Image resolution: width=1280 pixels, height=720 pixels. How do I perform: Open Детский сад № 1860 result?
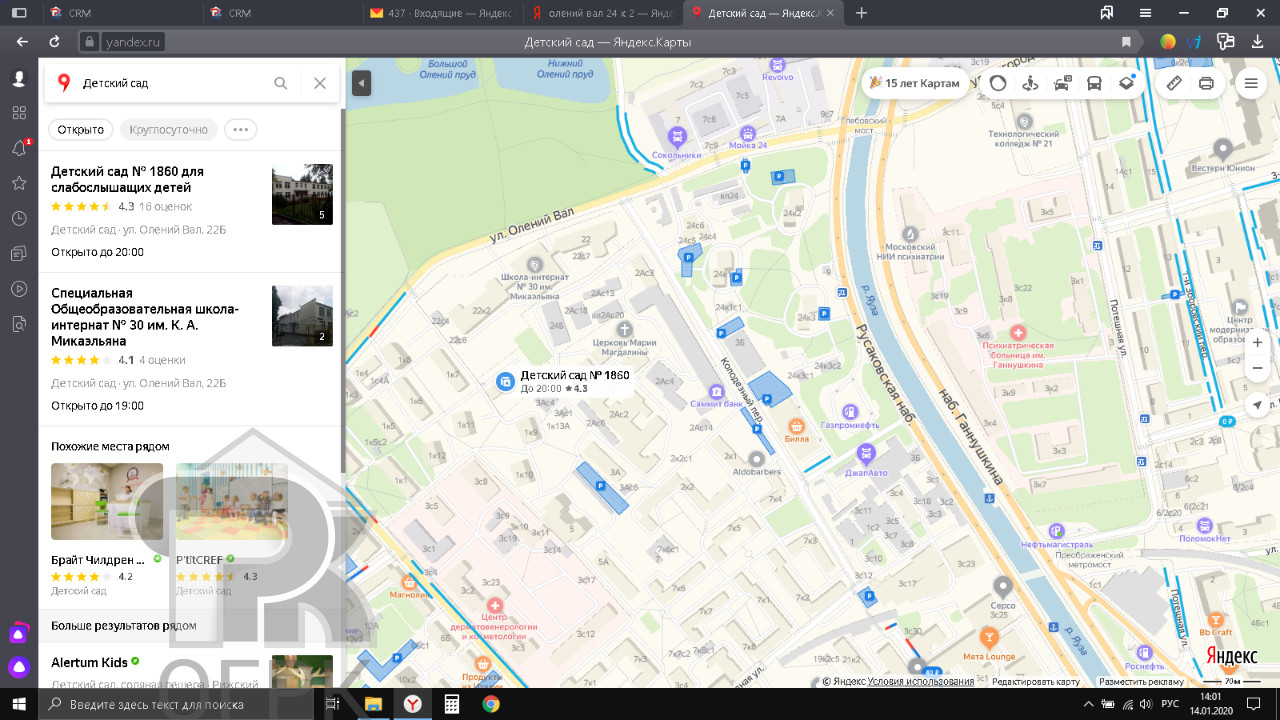click(127, 179)
